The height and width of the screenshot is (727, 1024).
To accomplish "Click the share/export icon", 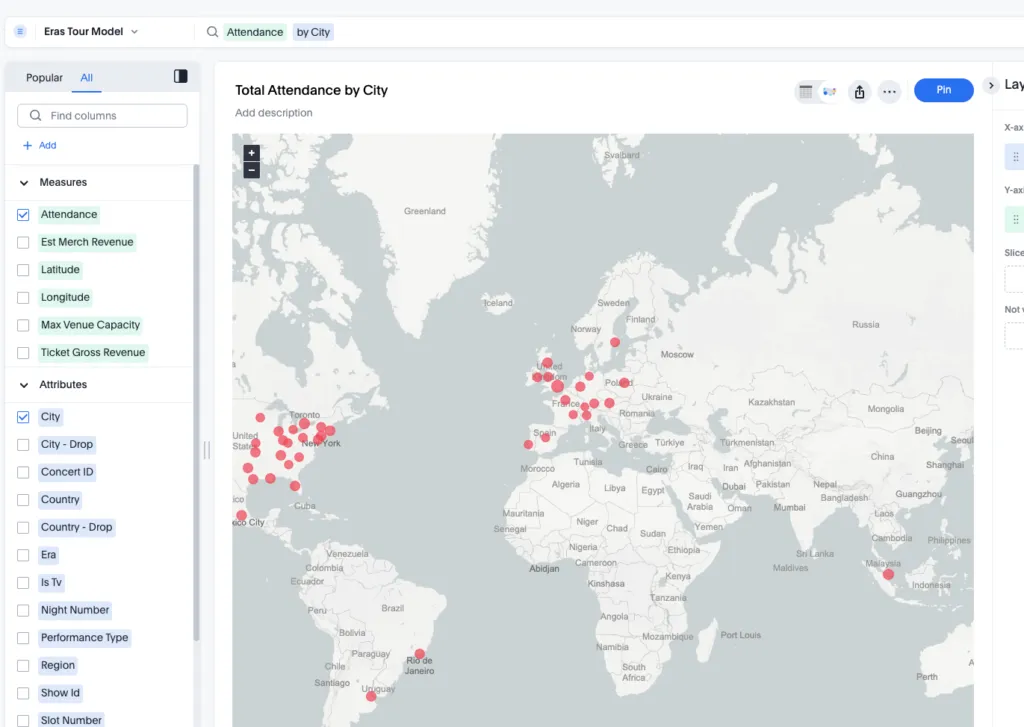I will coord(859,92).
